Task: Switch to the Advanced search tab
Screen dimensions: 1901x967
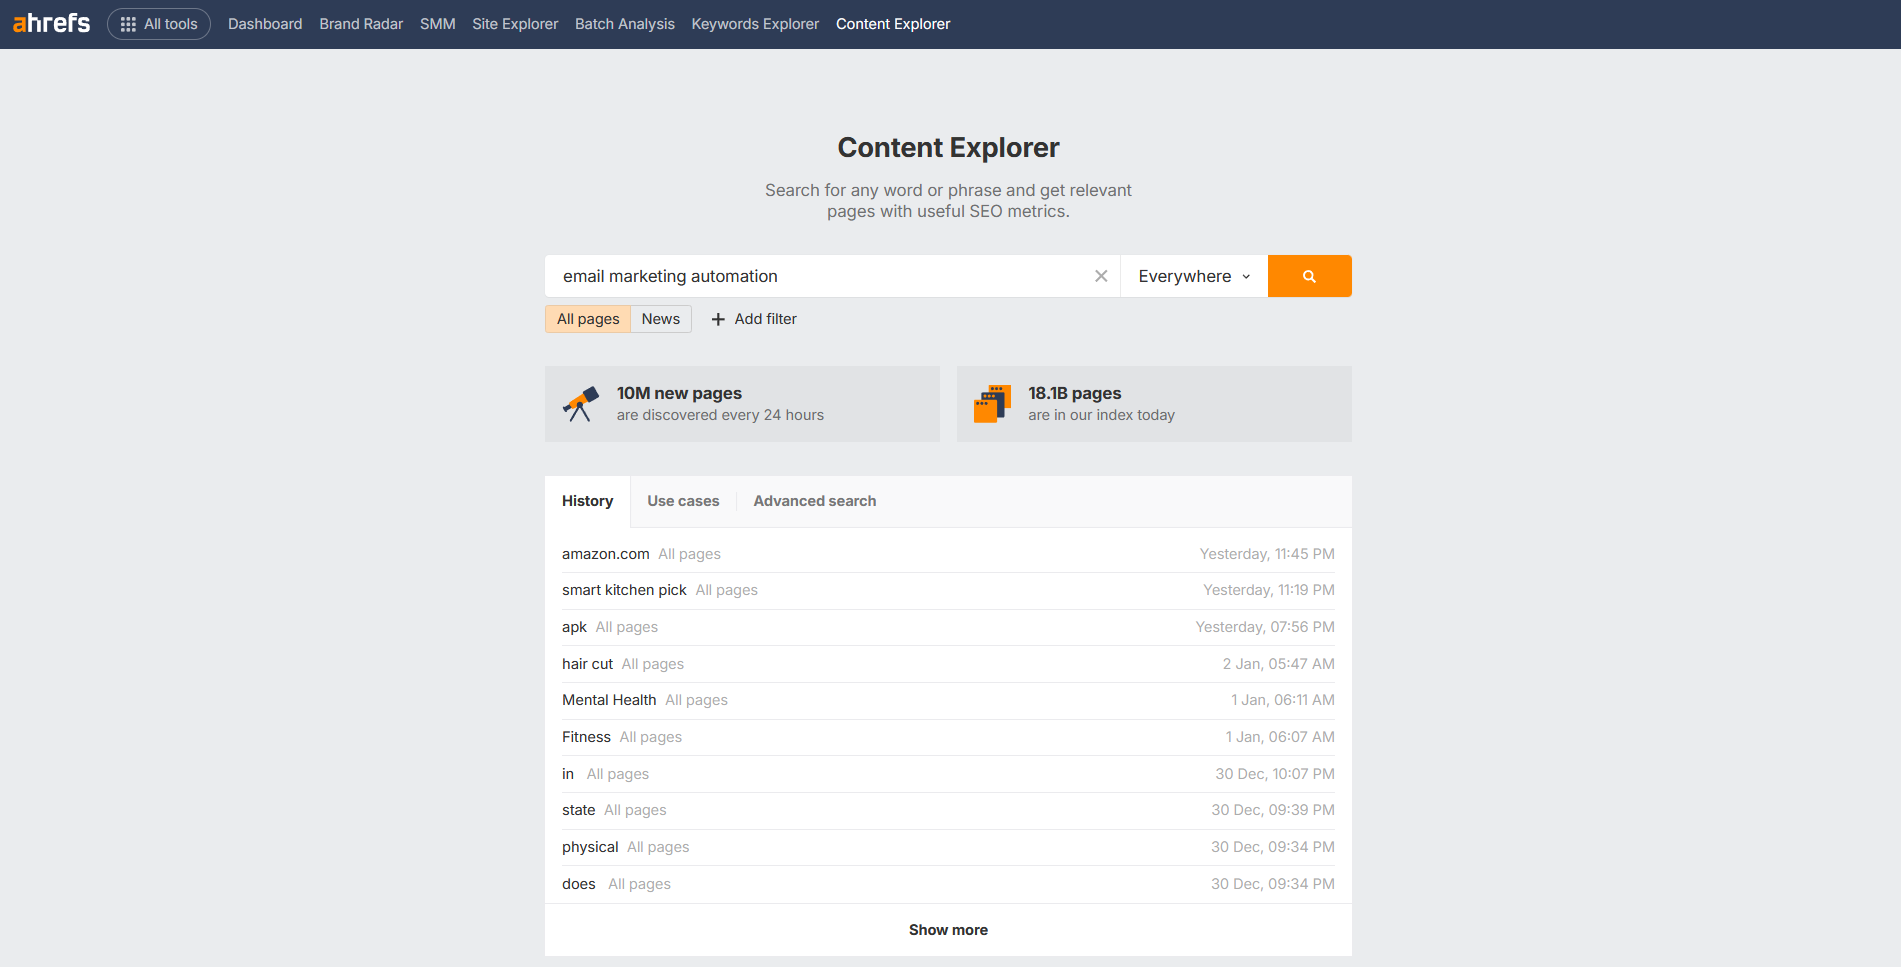Action: [814, 501]
